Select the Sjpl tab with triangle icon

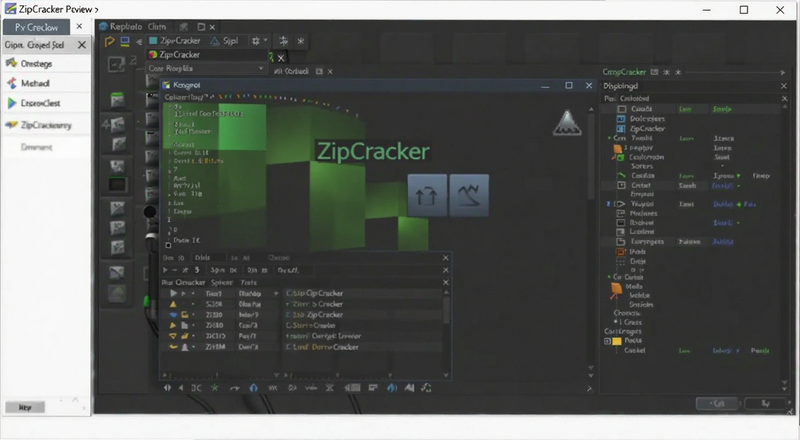pyautogui.click(x=224, y=41)
